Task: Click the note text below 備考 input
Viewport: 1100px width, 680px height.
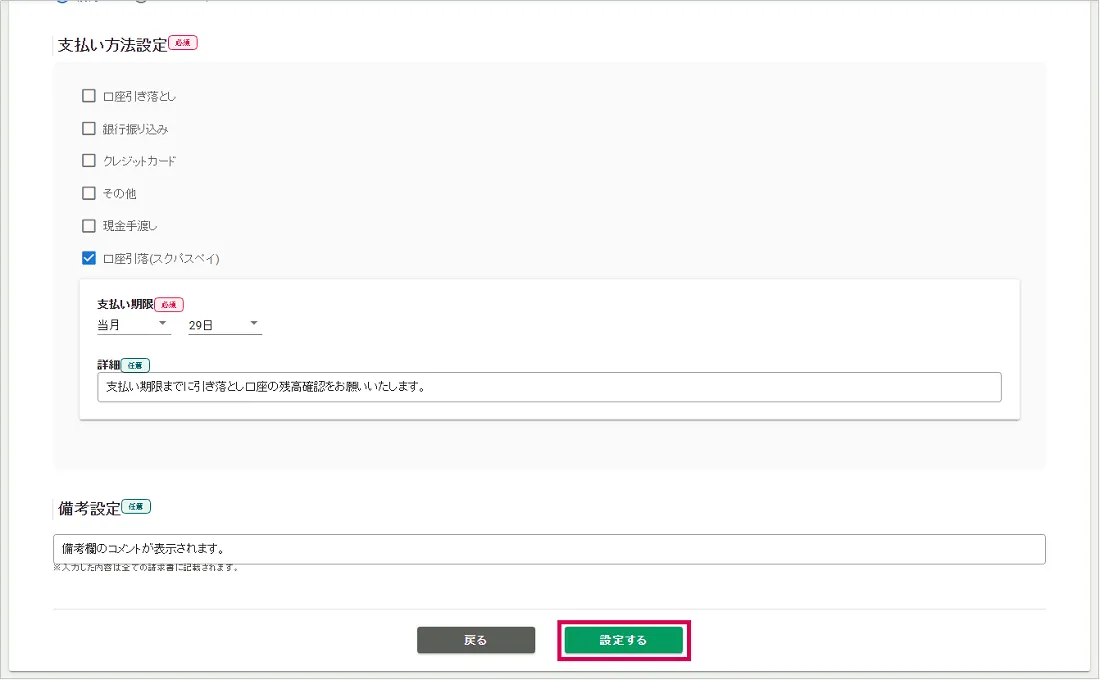Action: (x=145, y=568)
